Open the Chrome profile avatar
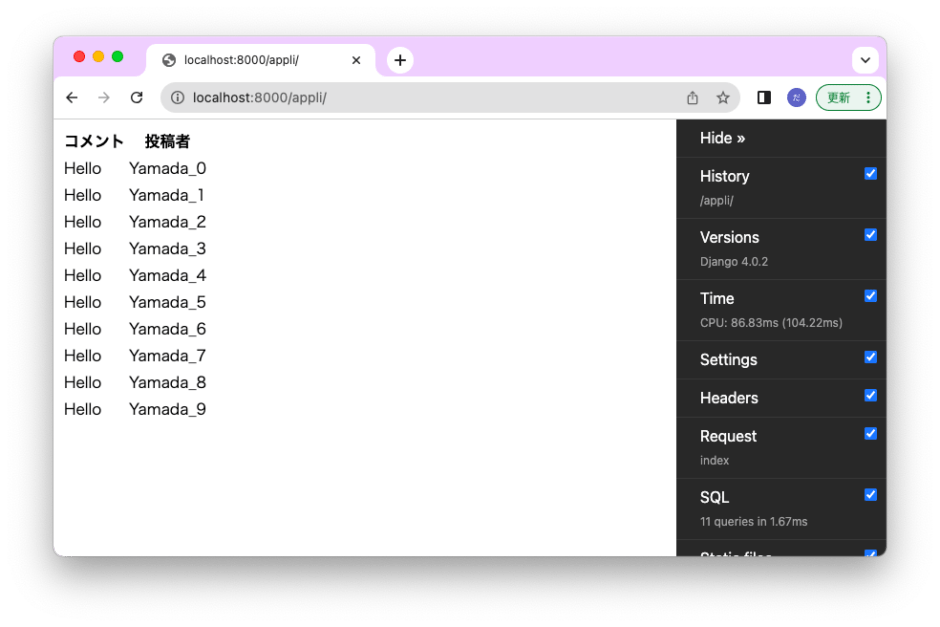940x627 pixels. 796,97
